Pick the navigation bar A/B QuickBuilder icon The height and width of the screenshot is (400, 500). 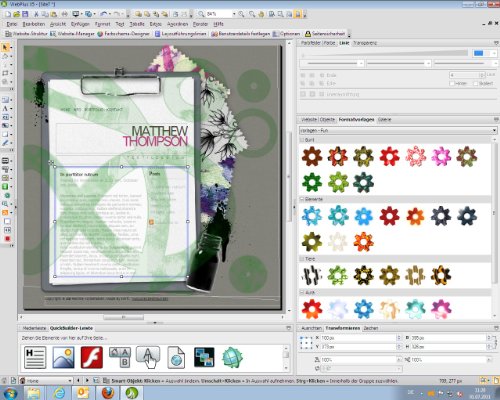point(120,357)
